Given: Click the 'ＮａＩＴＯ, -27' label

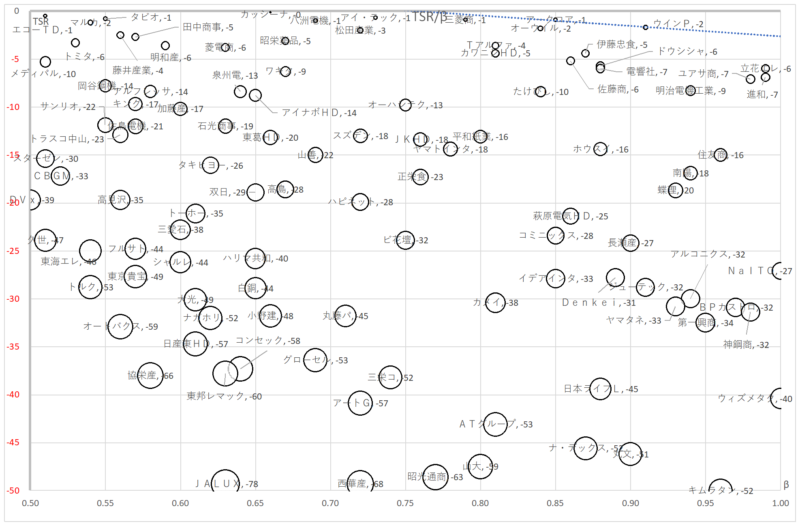Looking at the screenshot, I should click(x=760, y=271).
